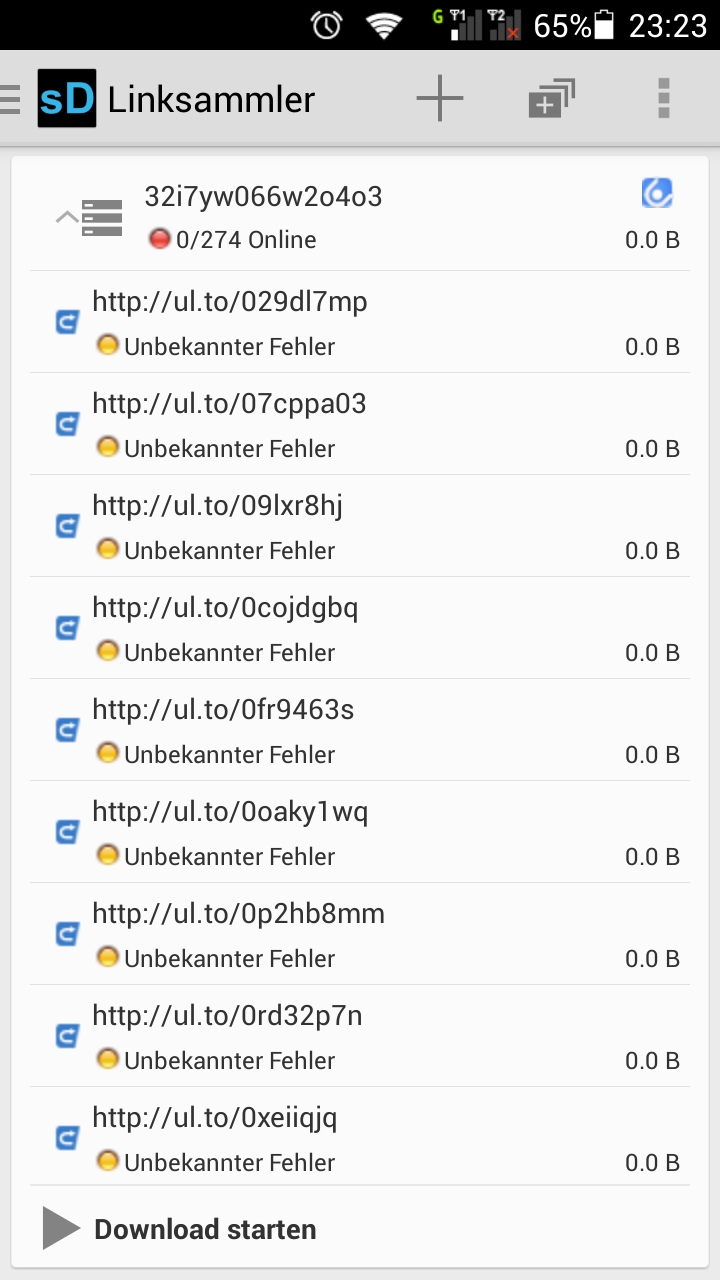Select the http://ul.to/09lxr8hj link entry
This screenshot has height=1280, width=720.
click(217, 506)
